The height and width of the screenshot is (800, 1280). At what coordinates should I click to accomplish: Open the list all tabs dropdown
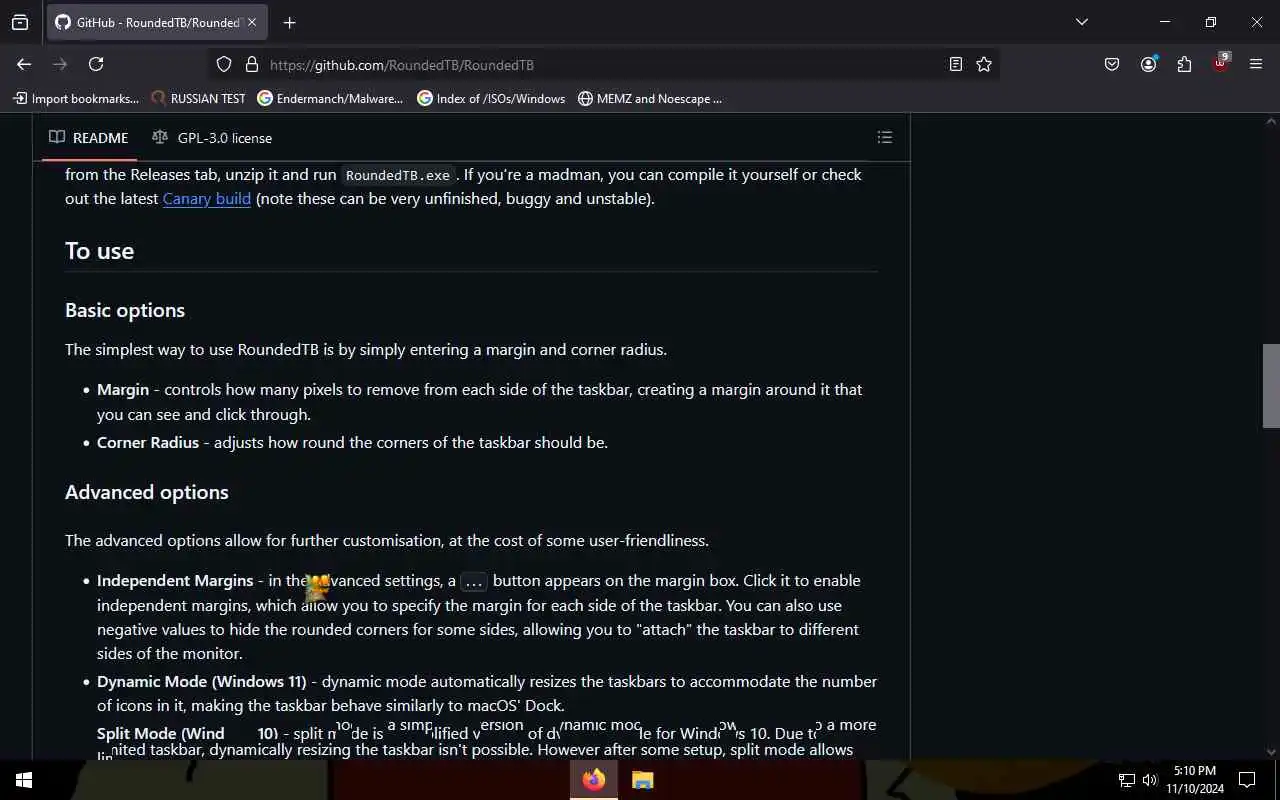1081,22
